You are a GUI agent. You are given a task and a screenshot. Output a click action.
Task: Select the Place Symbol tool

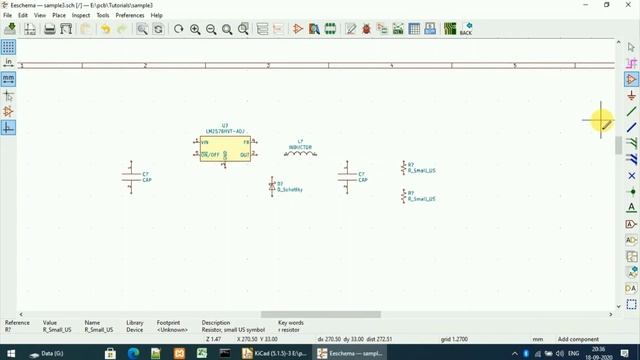[631, 79]
